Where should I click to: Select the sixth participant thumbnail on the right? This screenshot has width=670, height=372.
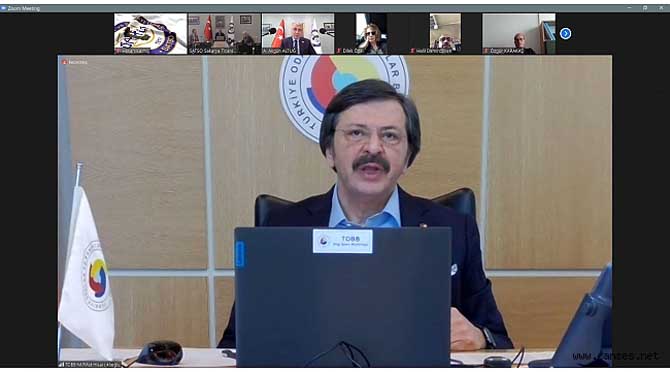coord(519,34)
